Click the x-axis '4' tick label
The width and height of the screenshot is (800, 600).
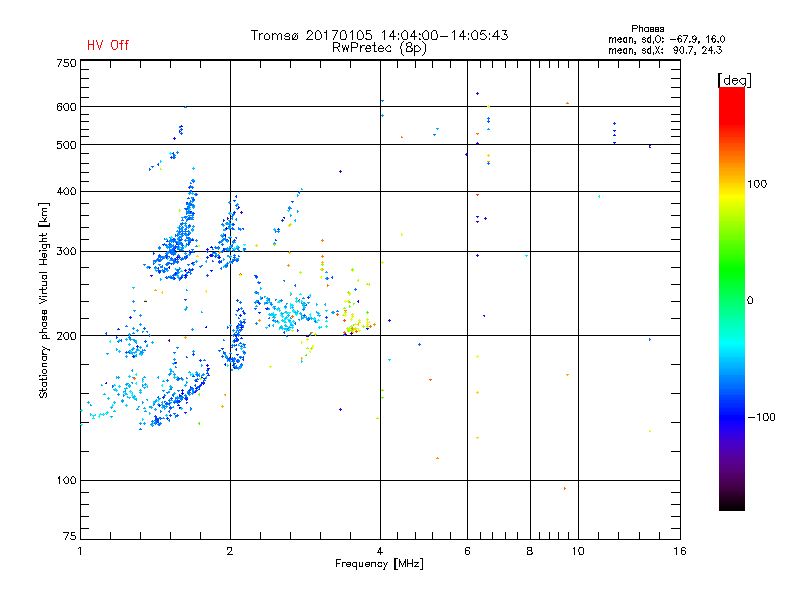coord(380,551)
